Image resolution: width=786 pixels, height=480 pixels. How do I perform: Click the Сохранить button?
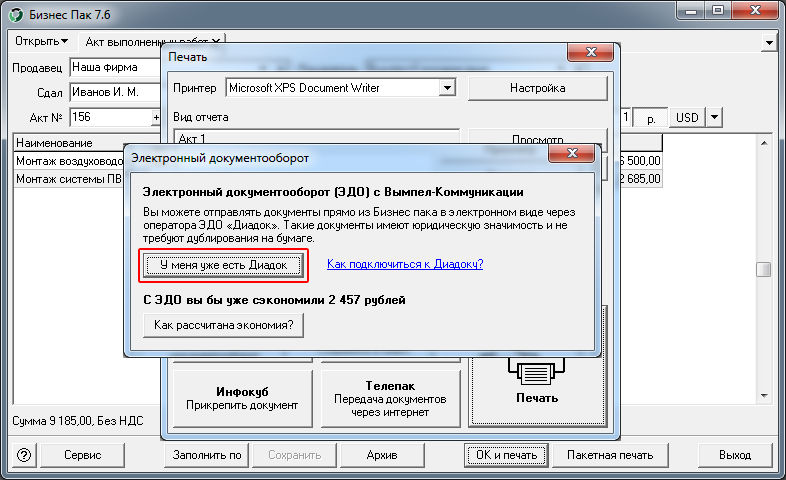tap(294, 455)
